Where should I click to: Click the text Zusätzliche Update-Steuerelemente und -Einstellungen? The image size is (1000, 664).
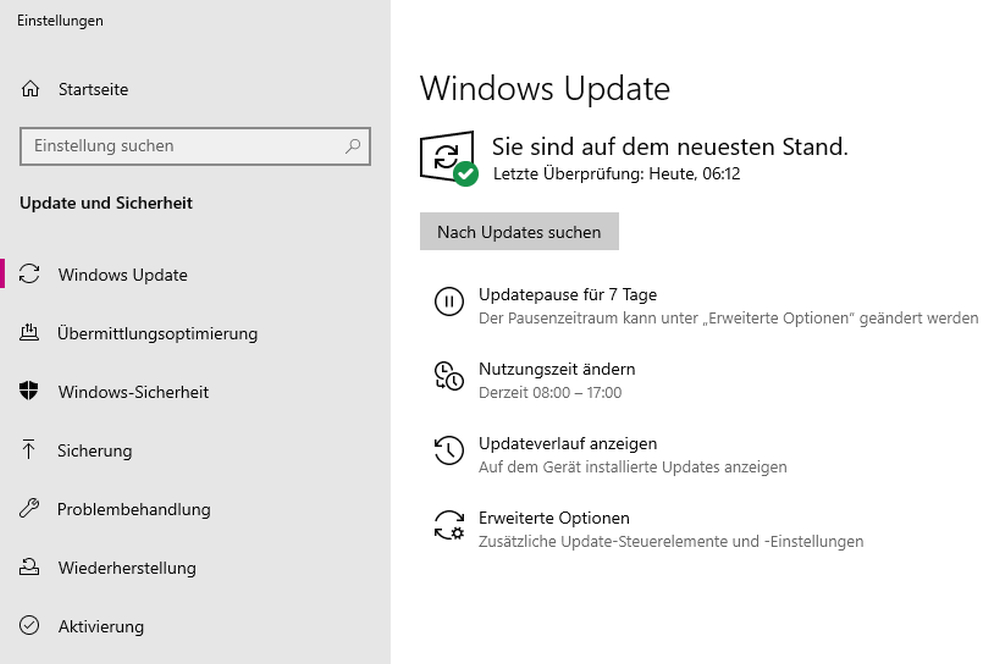(x=671, y=542)
